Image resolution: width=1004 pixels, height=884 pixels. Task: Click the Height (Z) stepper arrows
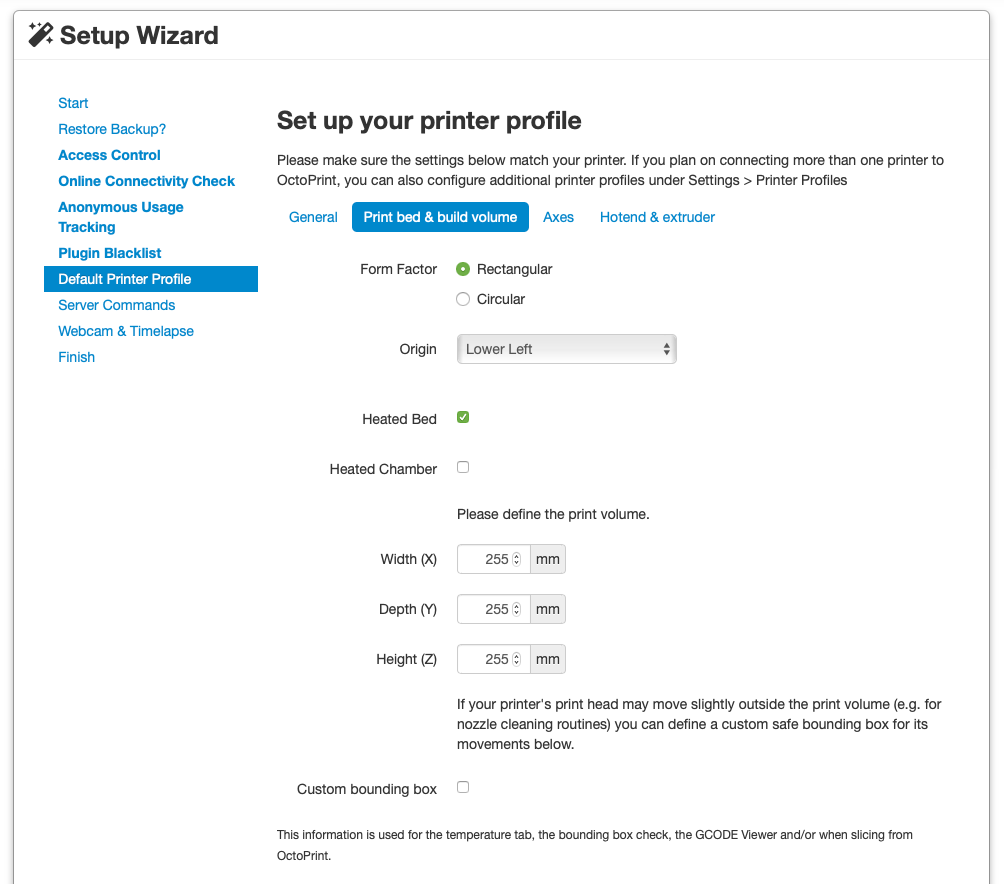click(x=517, y=659)
